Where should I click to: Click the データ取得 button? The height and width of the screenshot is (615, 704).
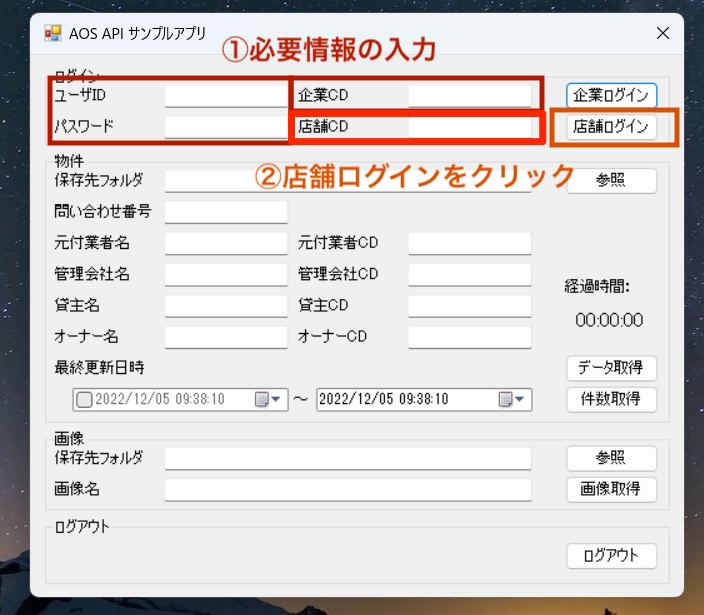click(611, 368)
